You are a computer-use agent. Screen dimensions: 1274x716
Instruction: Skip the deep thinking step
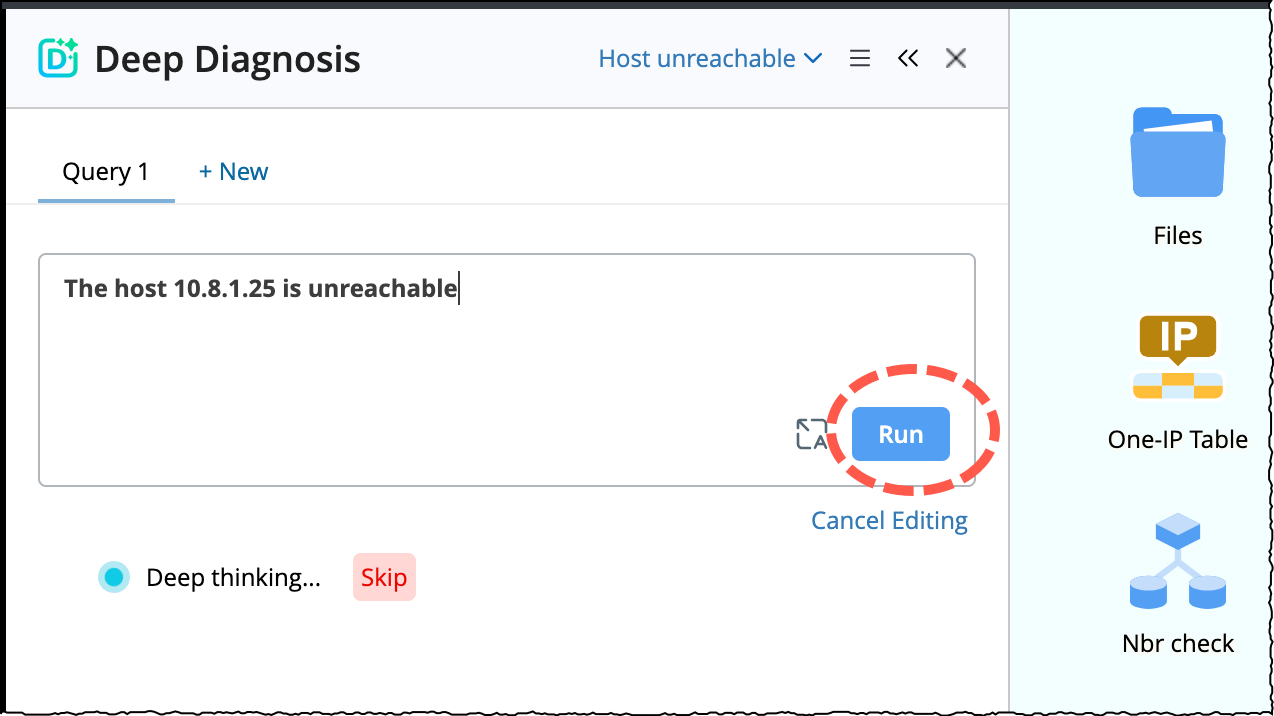(384, 578)
